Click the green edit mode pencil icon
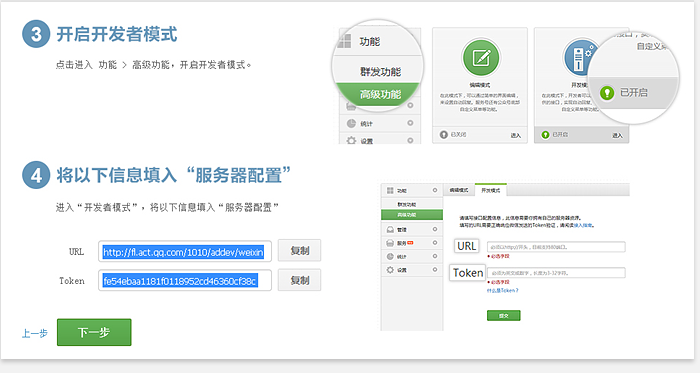This screenshot has width=700, height=373. coord(480,58)
